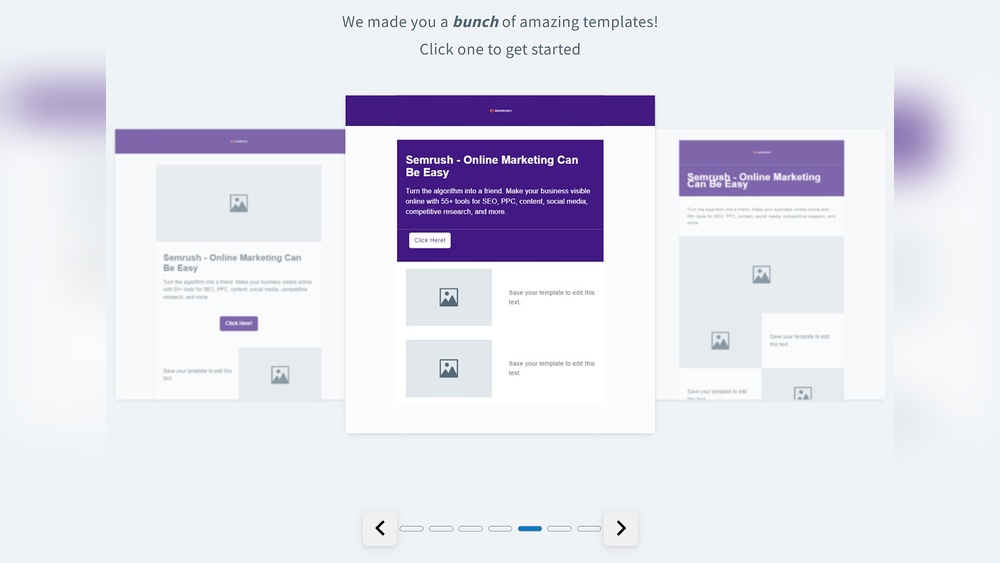Advance to next template with right arrow
The width and height of the screenshot is (1000, 563).
click(621, 528)
